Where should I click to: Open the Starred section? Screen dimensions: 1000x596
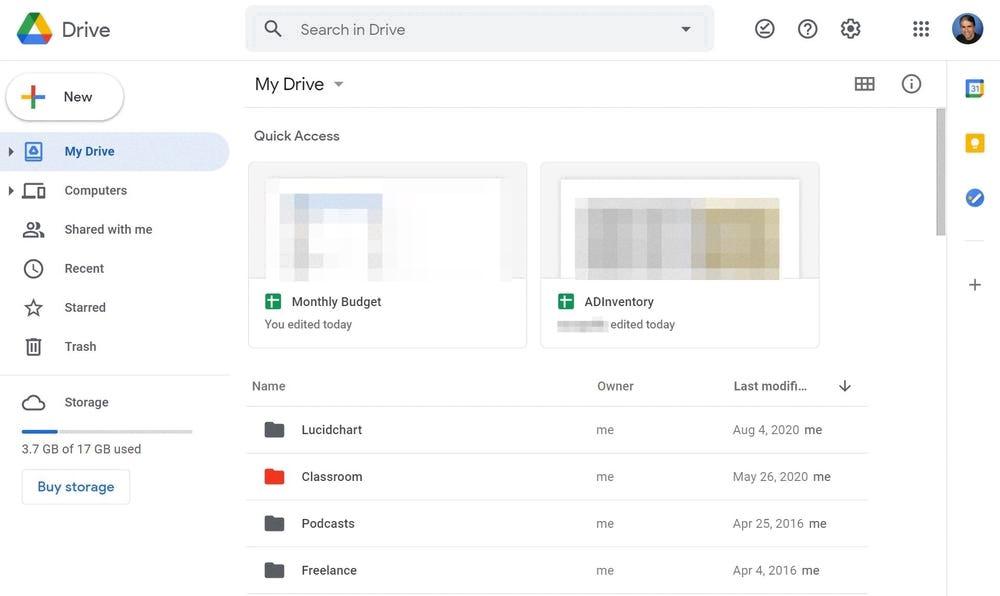[x=85, y=307]
